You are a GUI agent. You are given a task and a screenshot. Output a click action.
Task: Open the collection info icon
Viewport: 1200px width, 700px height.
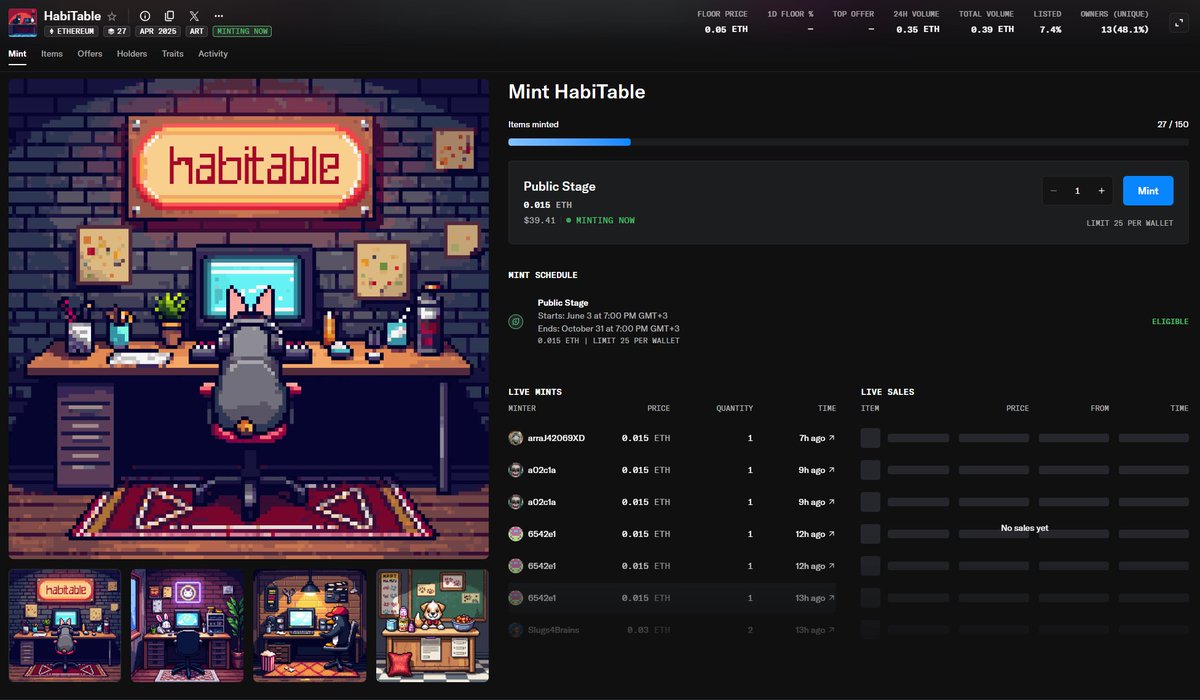tap(145, 16)
